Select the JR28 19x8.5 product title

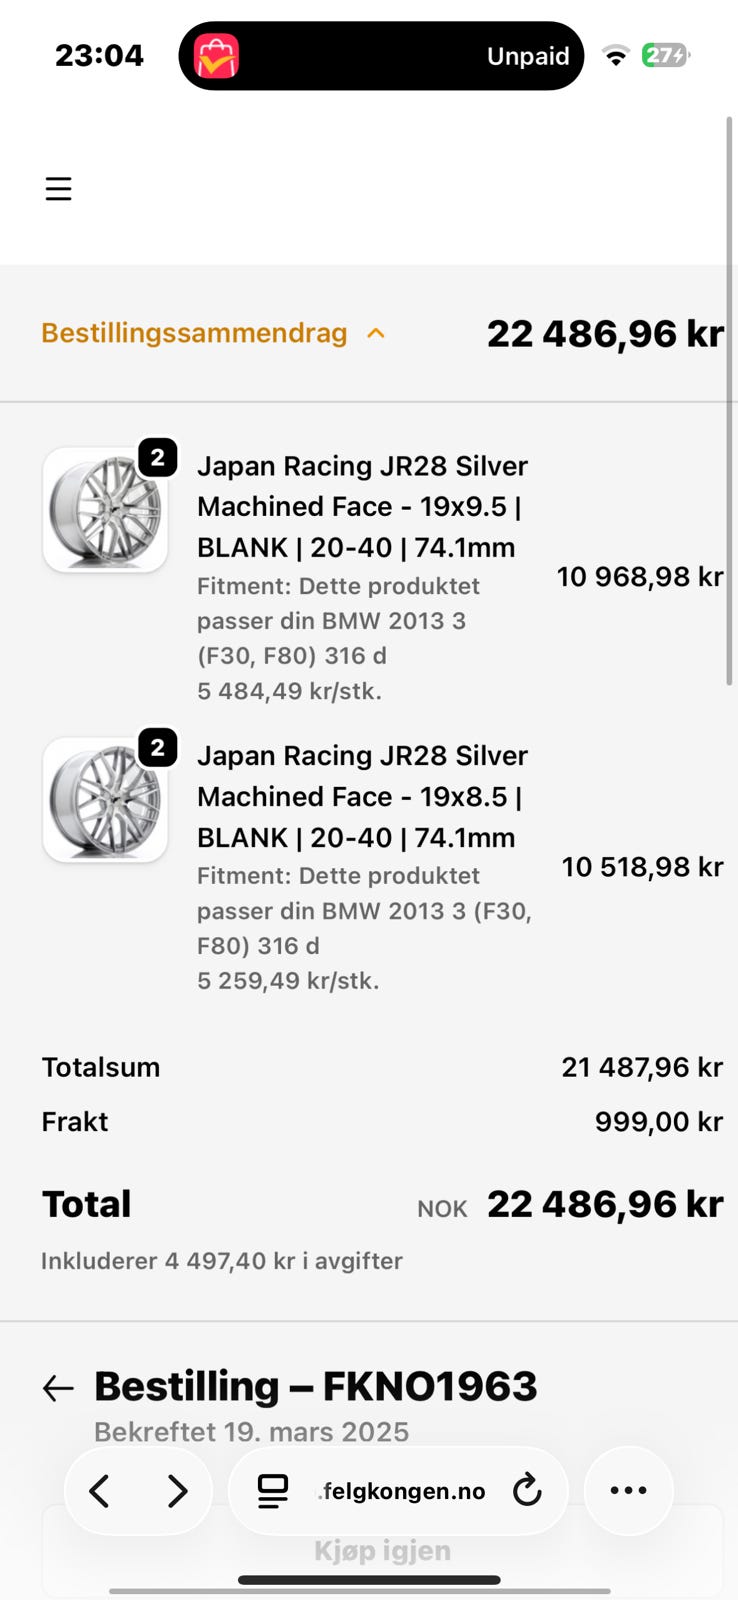[362, 797]
